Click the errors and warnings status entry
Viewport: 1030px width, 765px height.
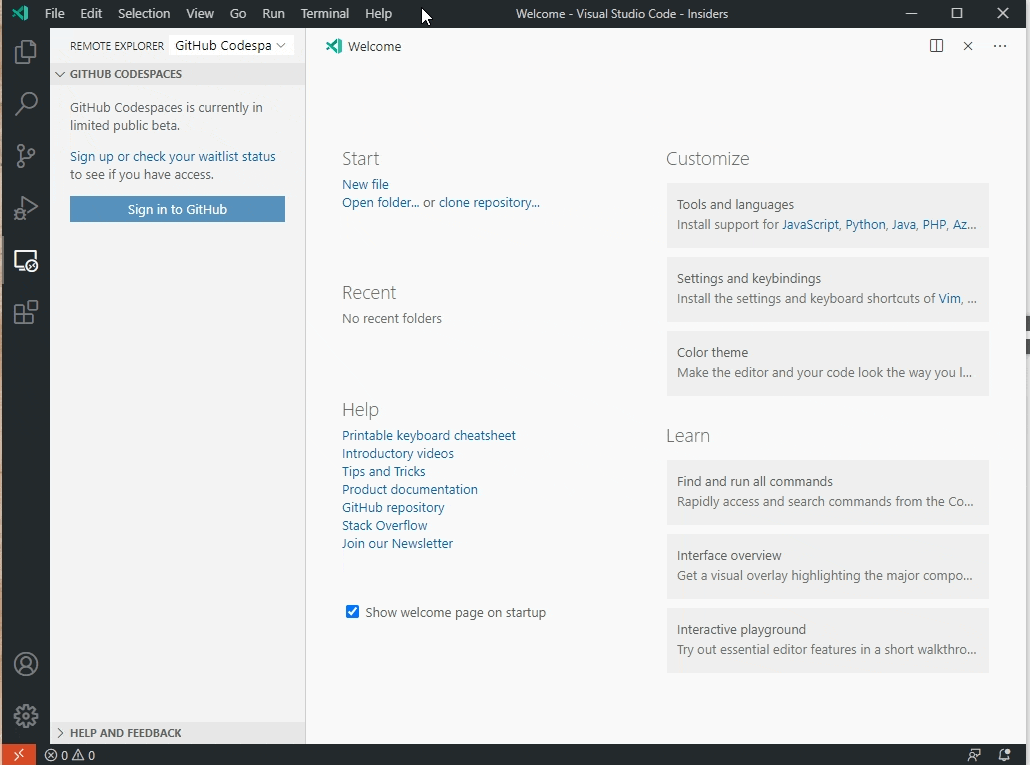[x=70, y=755]
